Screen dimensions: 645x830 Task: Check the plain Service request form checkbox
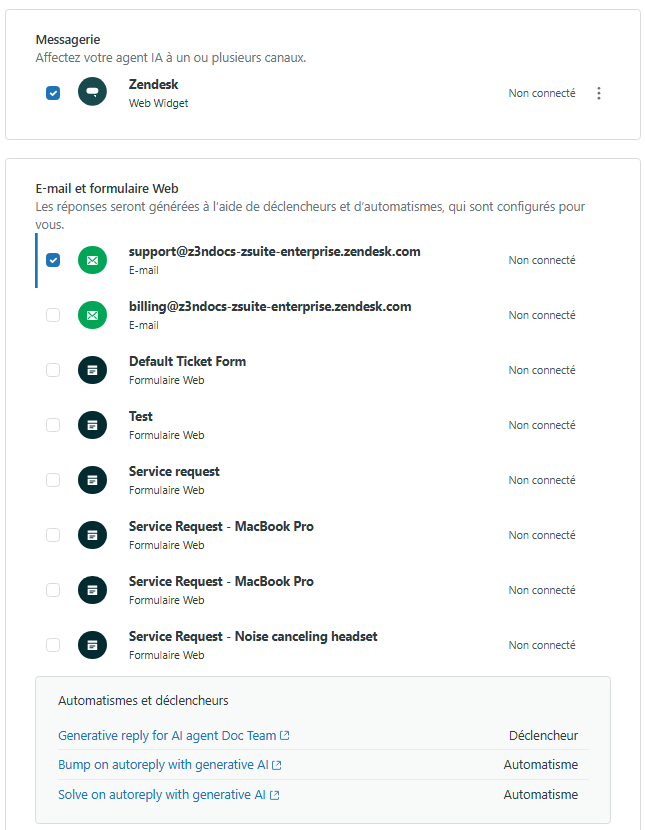coord(53,480)
